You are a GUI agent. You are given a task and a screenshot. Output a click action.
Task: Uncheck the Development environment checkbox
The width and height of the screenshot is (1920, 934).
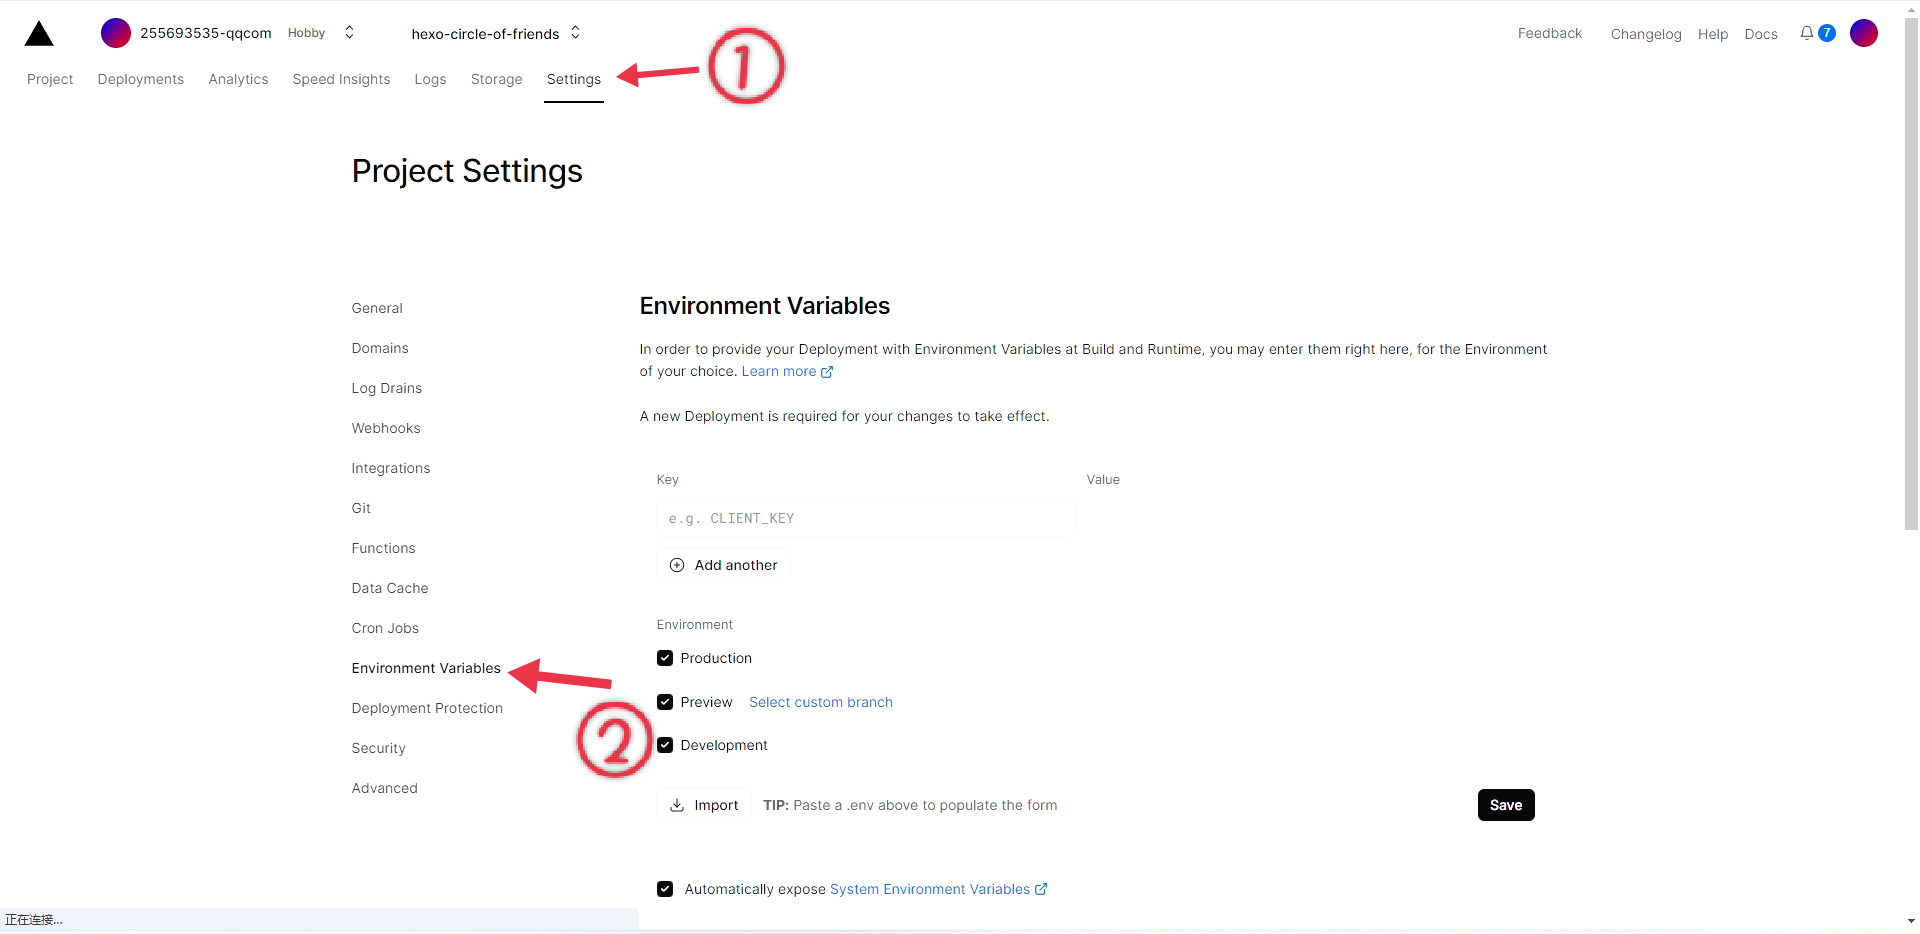(x=665, y=745)
